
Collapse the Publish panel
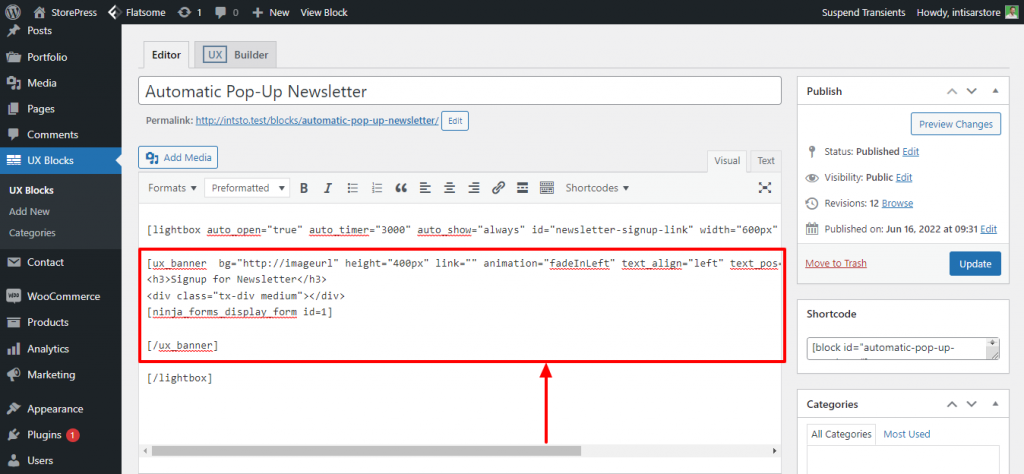[x=995, y=91]
